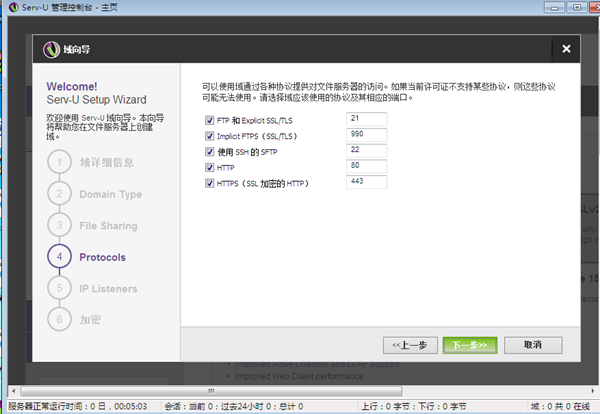Select the IP Listeners step label
Viewport: 600px width, 414px height.
[x=108, y=288]
